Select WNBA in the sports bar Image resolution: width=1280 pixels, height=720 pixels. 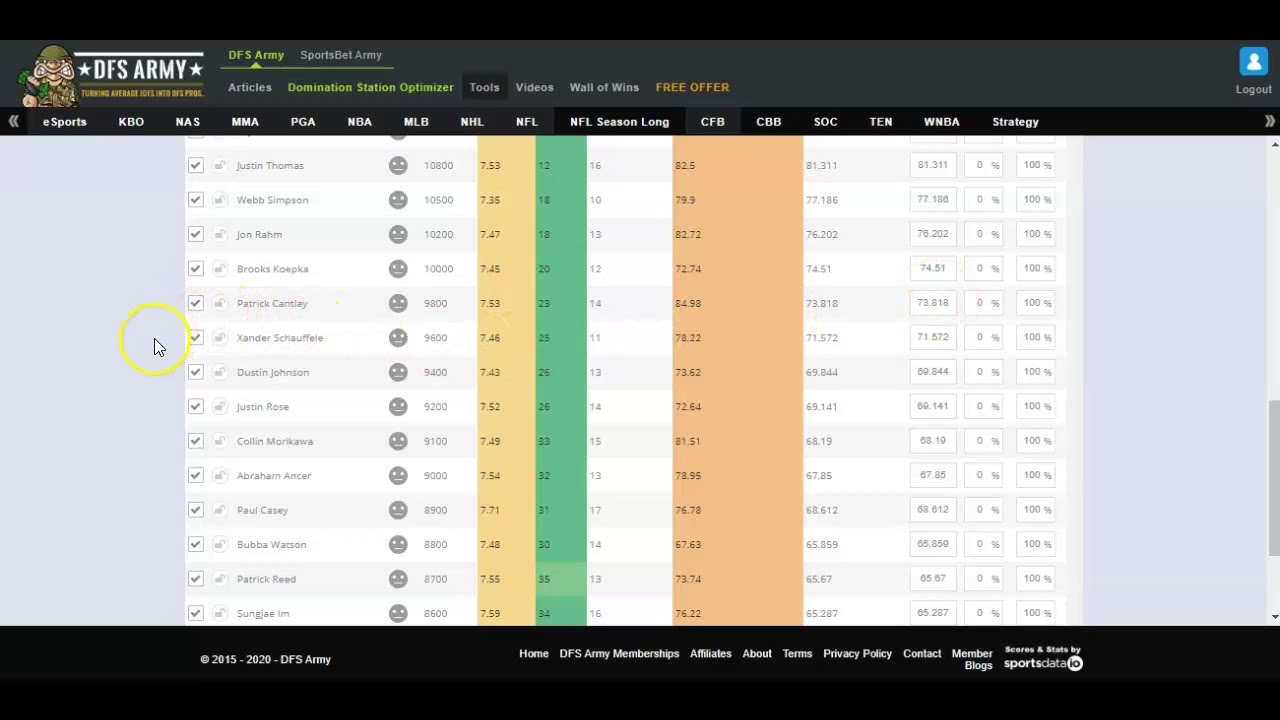click(x=941, y=122)
